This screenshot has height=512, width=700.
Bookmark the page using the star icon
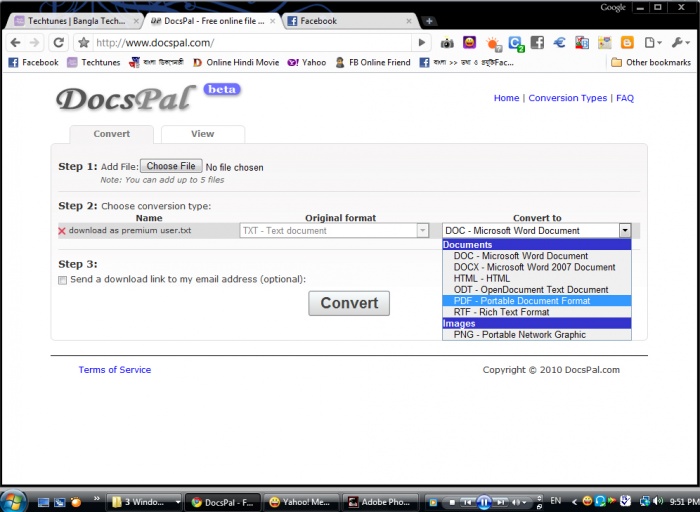tap(83, 43)
